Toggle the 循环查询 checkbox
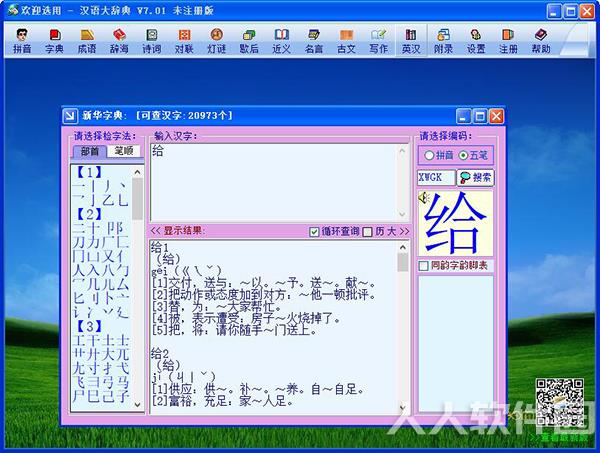 (x=314, y=232)
